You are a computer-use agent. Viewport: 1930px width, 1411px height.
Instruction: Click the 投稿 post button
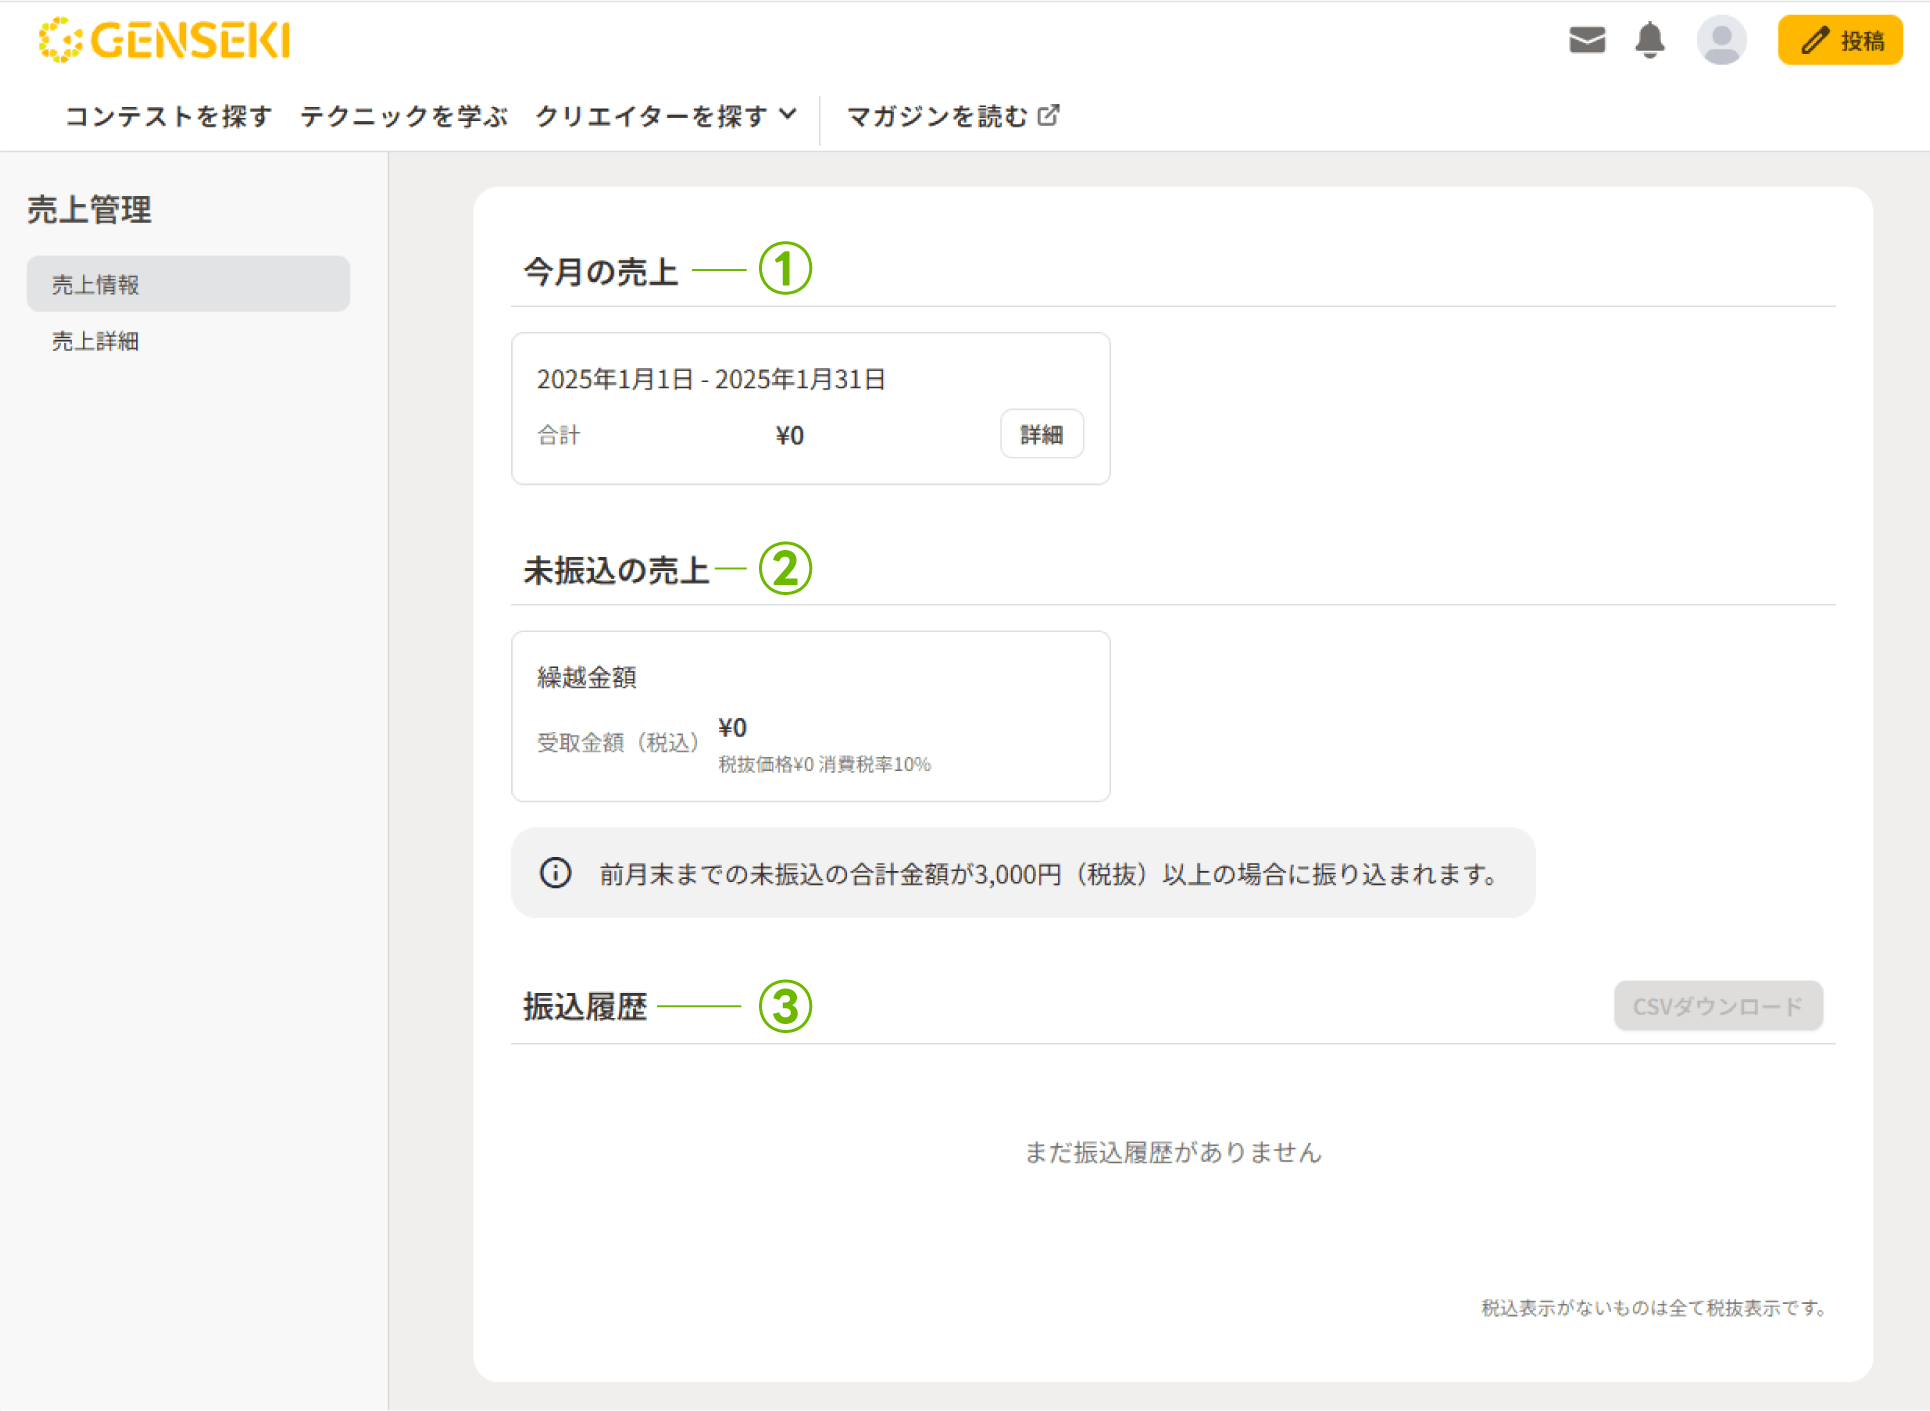[1840, 41]
